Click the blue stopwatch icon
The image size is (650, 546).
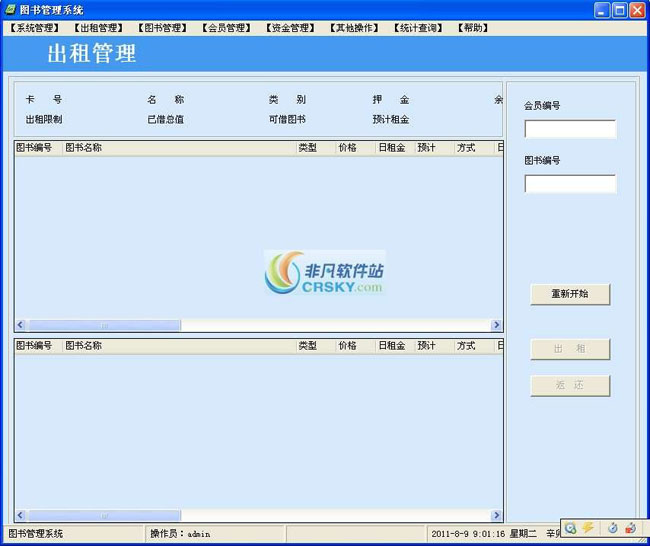pos(612,528)
